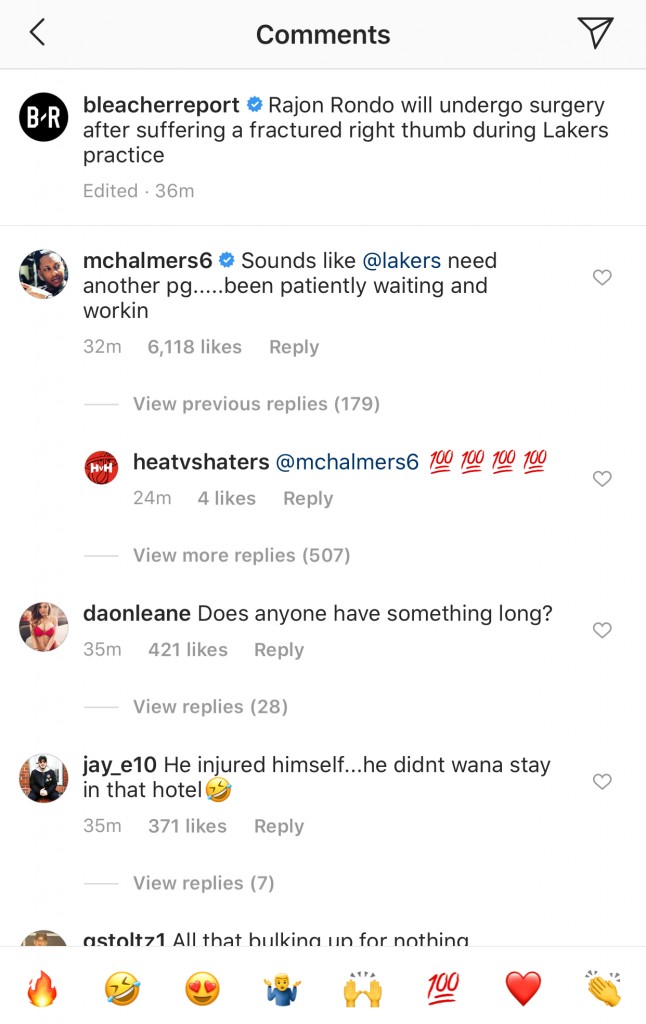View more replies (507) under heatvshaters
The height and width of the screenshot is (1024, 646).
point(247,554)
